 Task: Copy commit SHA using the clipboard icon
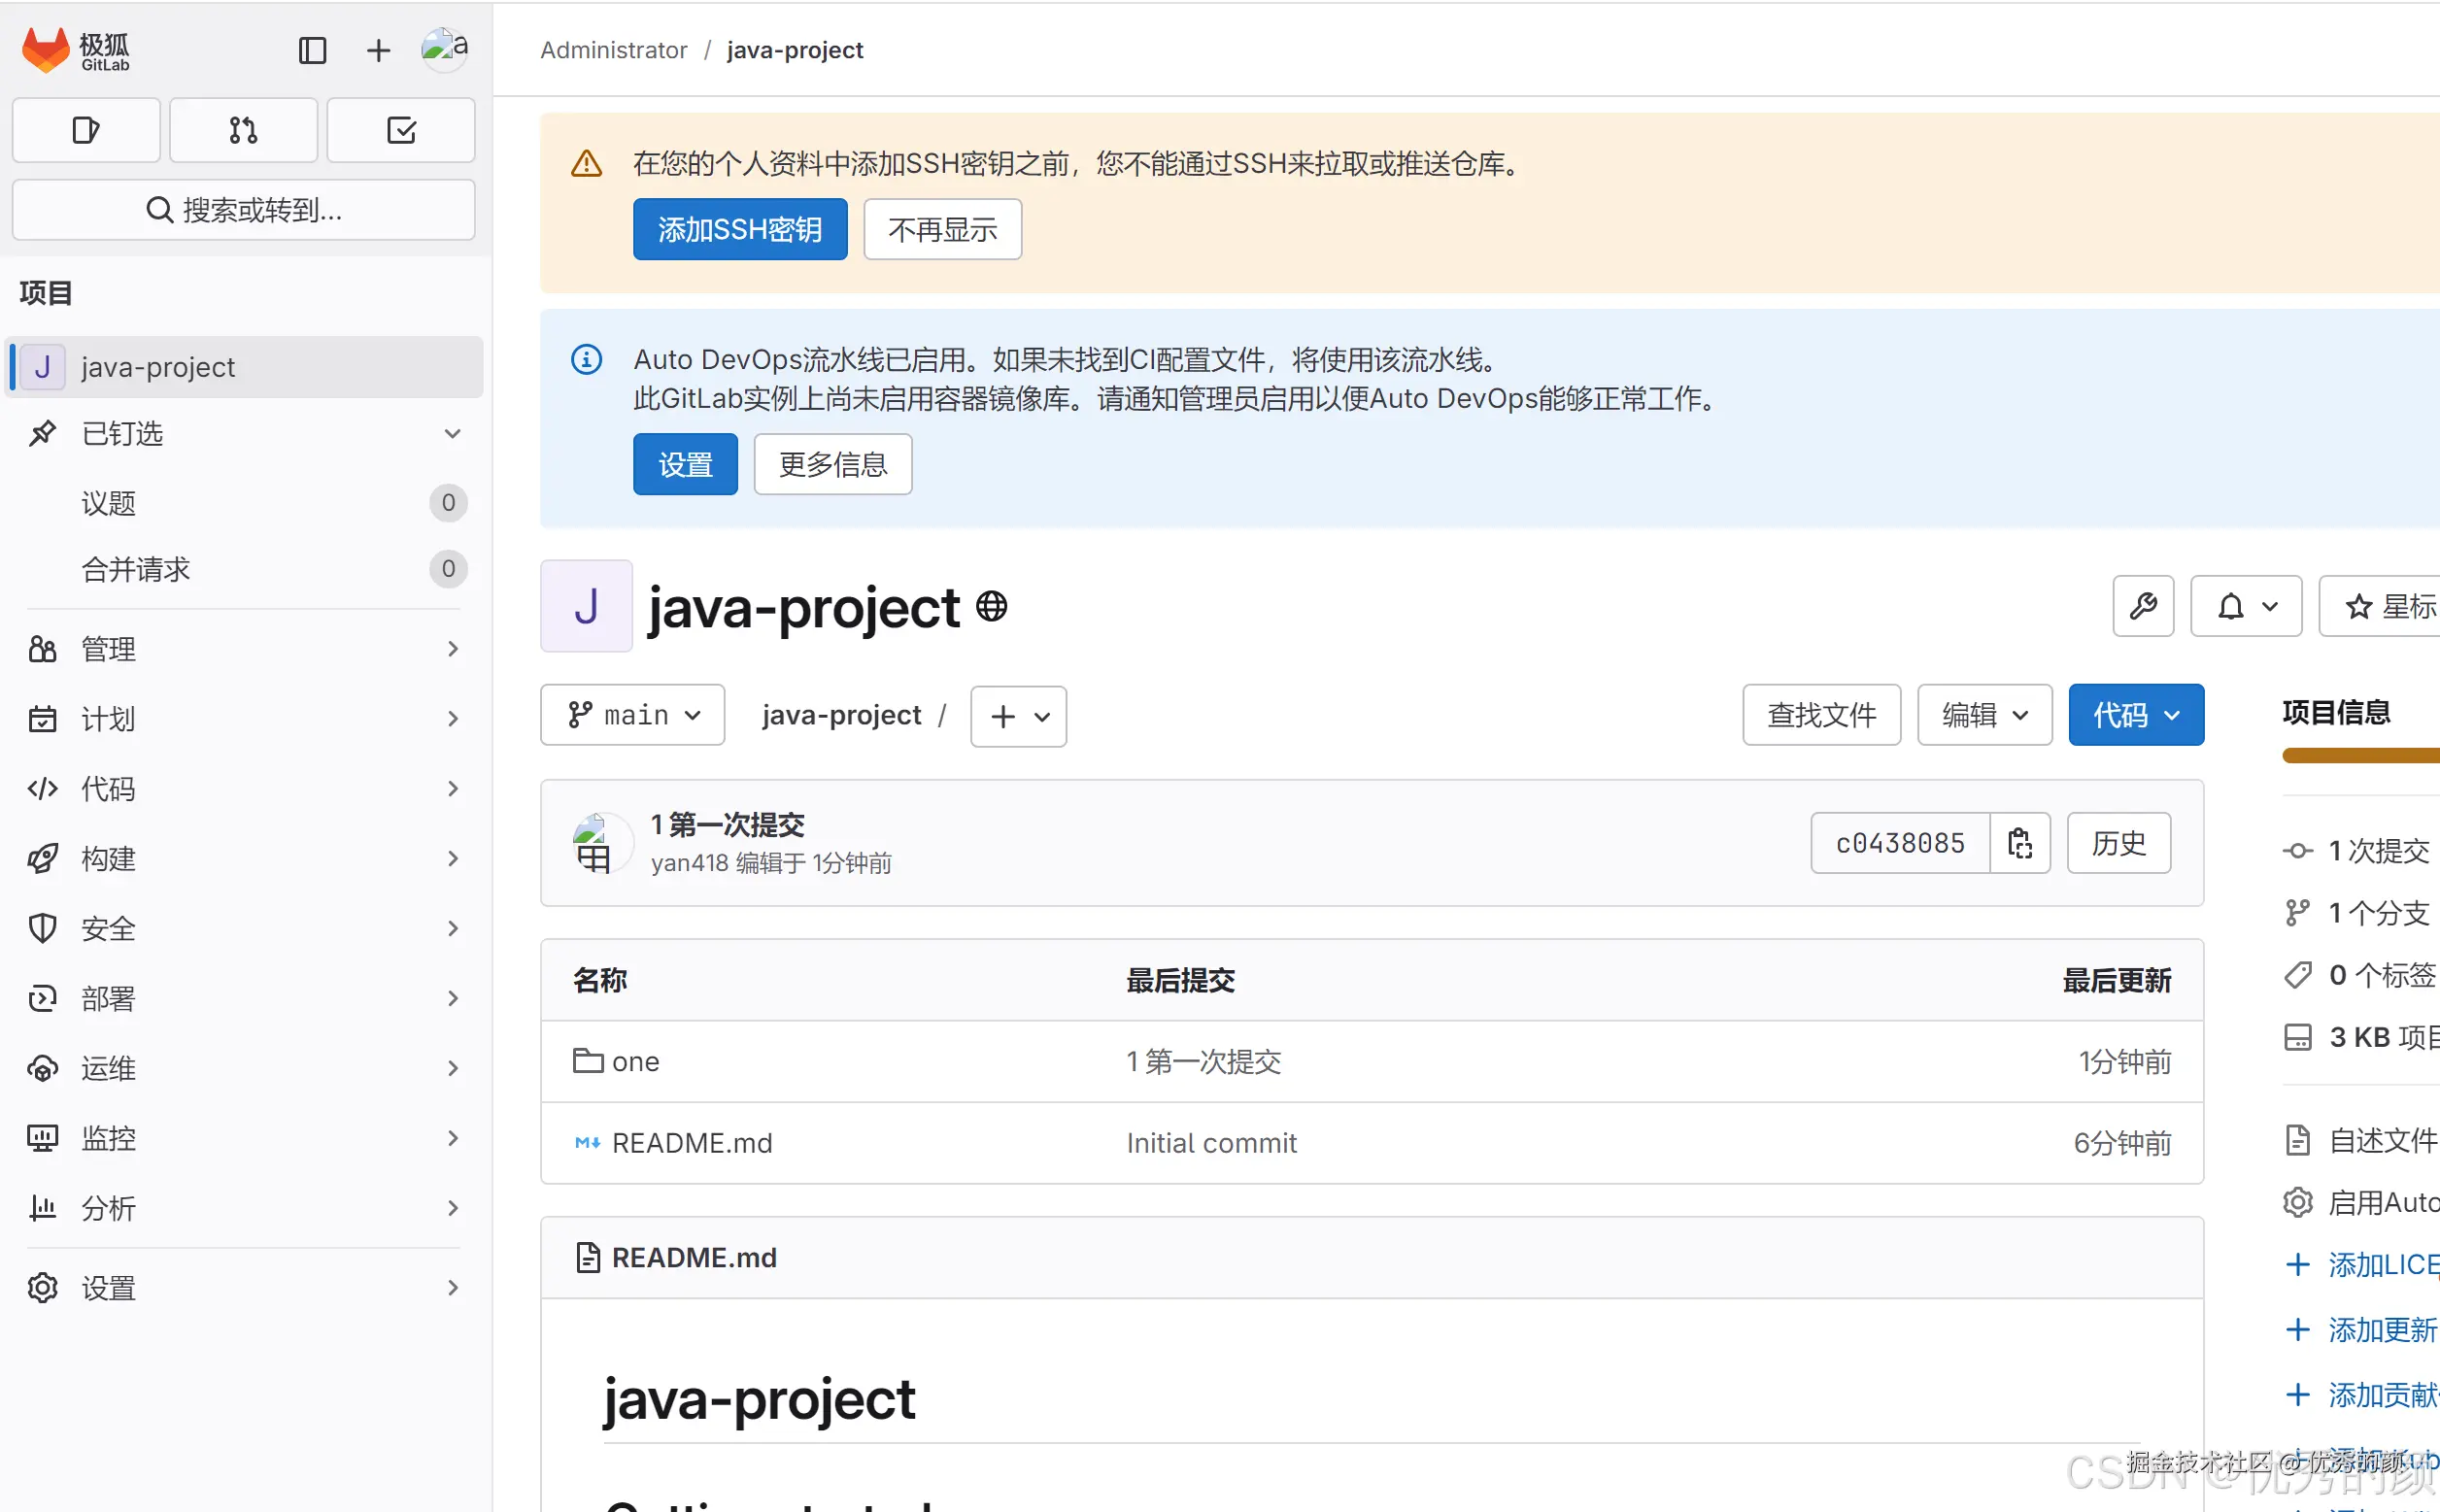click(x=2020, y=843)
